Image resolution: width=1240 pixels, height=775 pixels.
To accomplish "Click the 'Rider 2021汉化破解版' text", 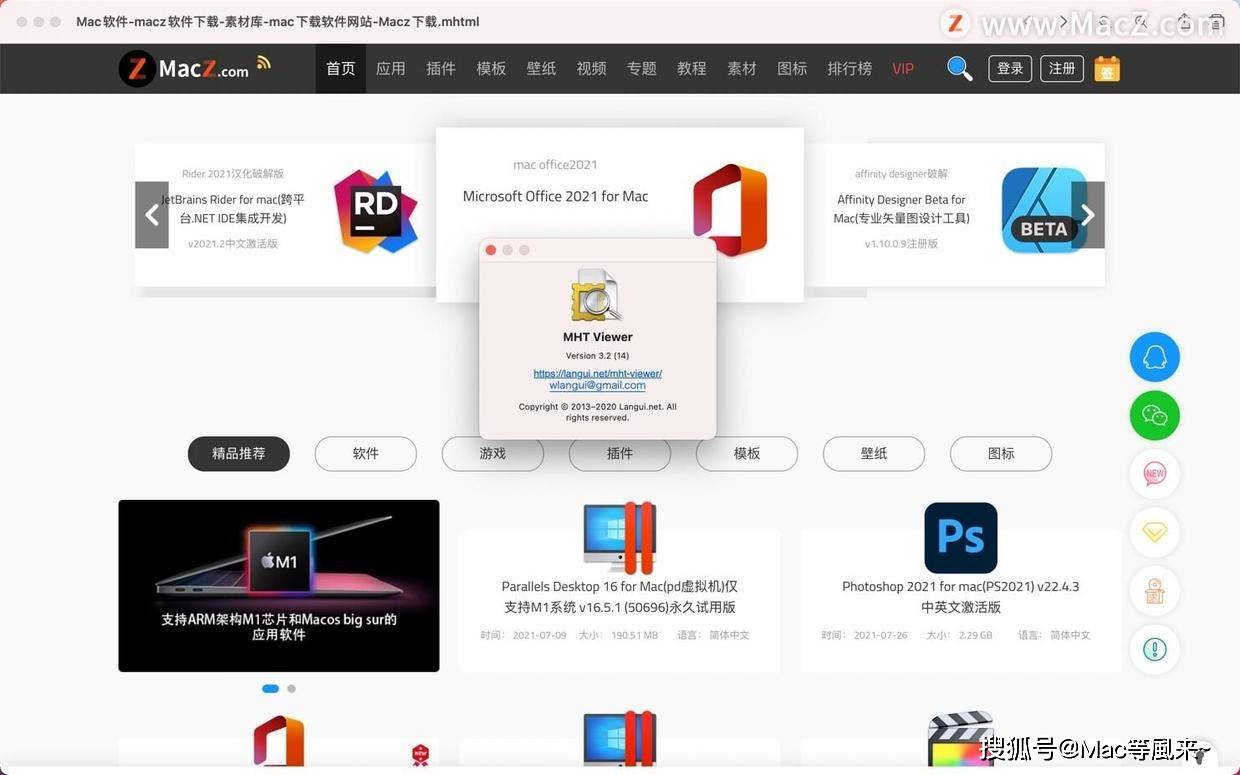I will [x=233, y=174].
